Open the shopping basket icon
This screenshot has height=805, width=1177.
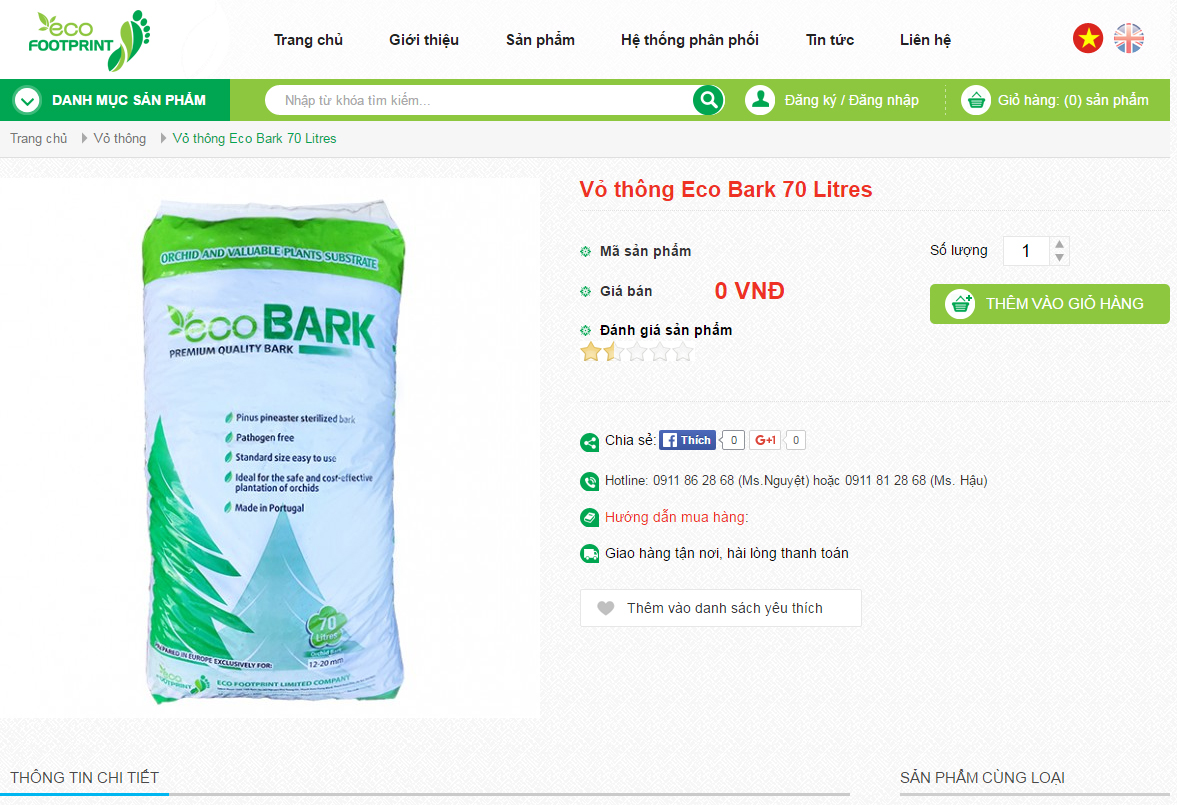coord(976,100)
